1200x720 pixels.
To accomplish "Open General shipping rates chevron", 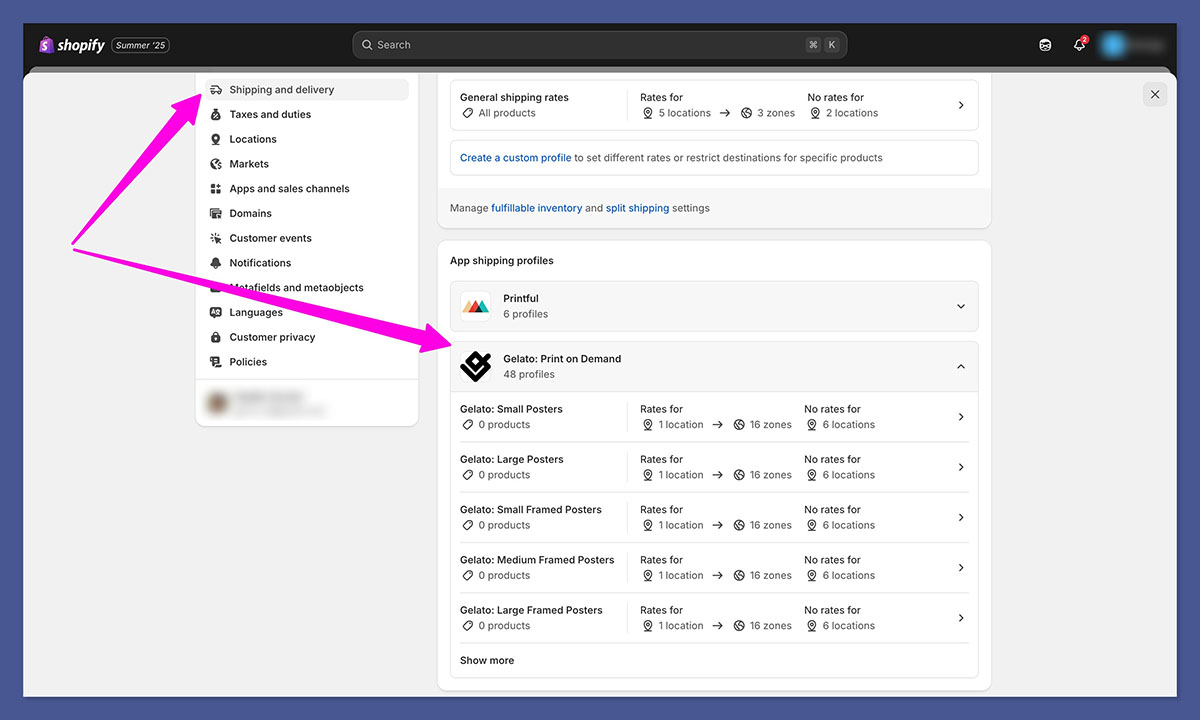I will tap(961, 105).
